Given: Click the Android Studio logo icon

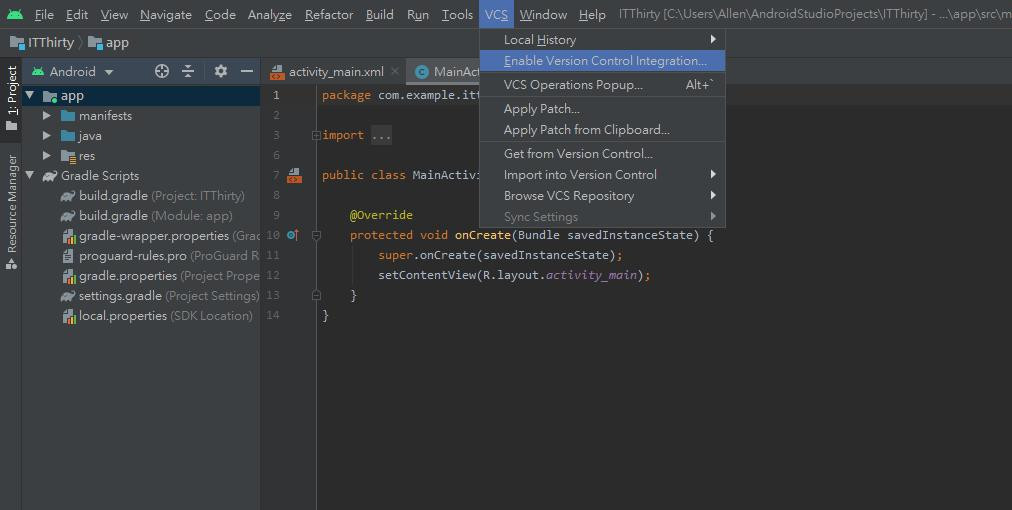Looking at the screenshot, I should tap(15, 14).
